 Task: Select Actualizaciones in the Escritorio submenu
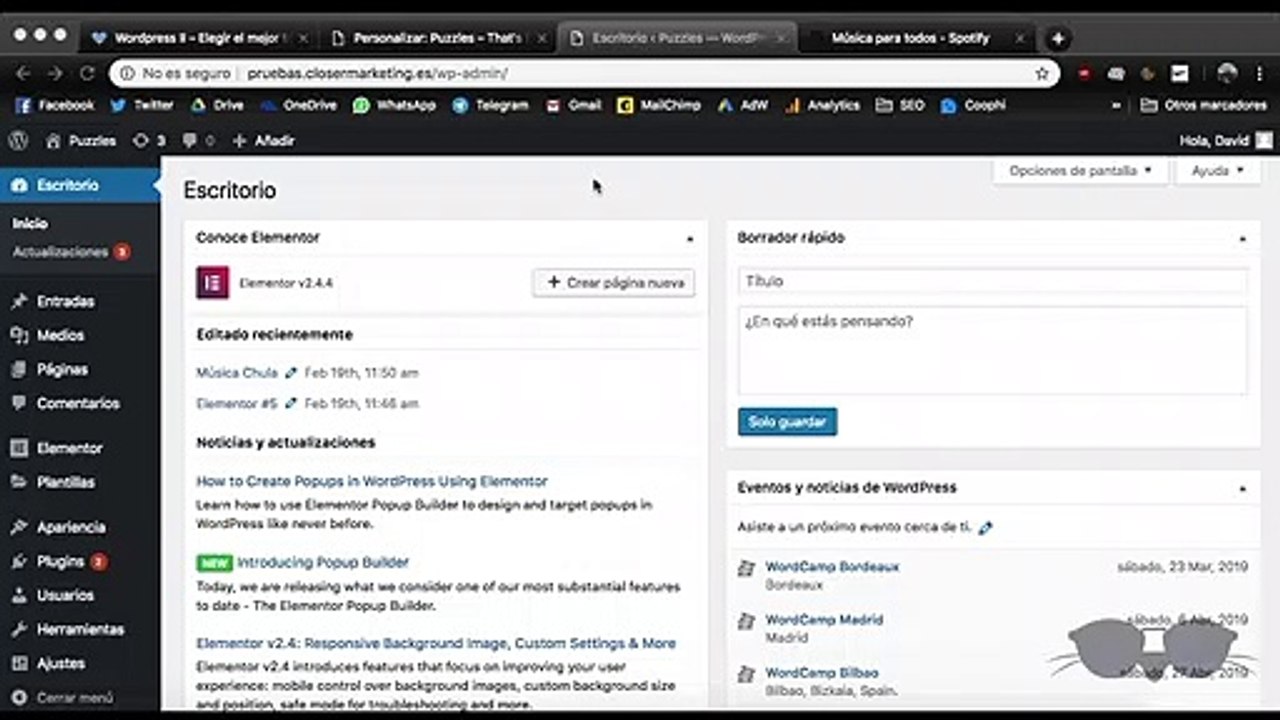(71, 252)
